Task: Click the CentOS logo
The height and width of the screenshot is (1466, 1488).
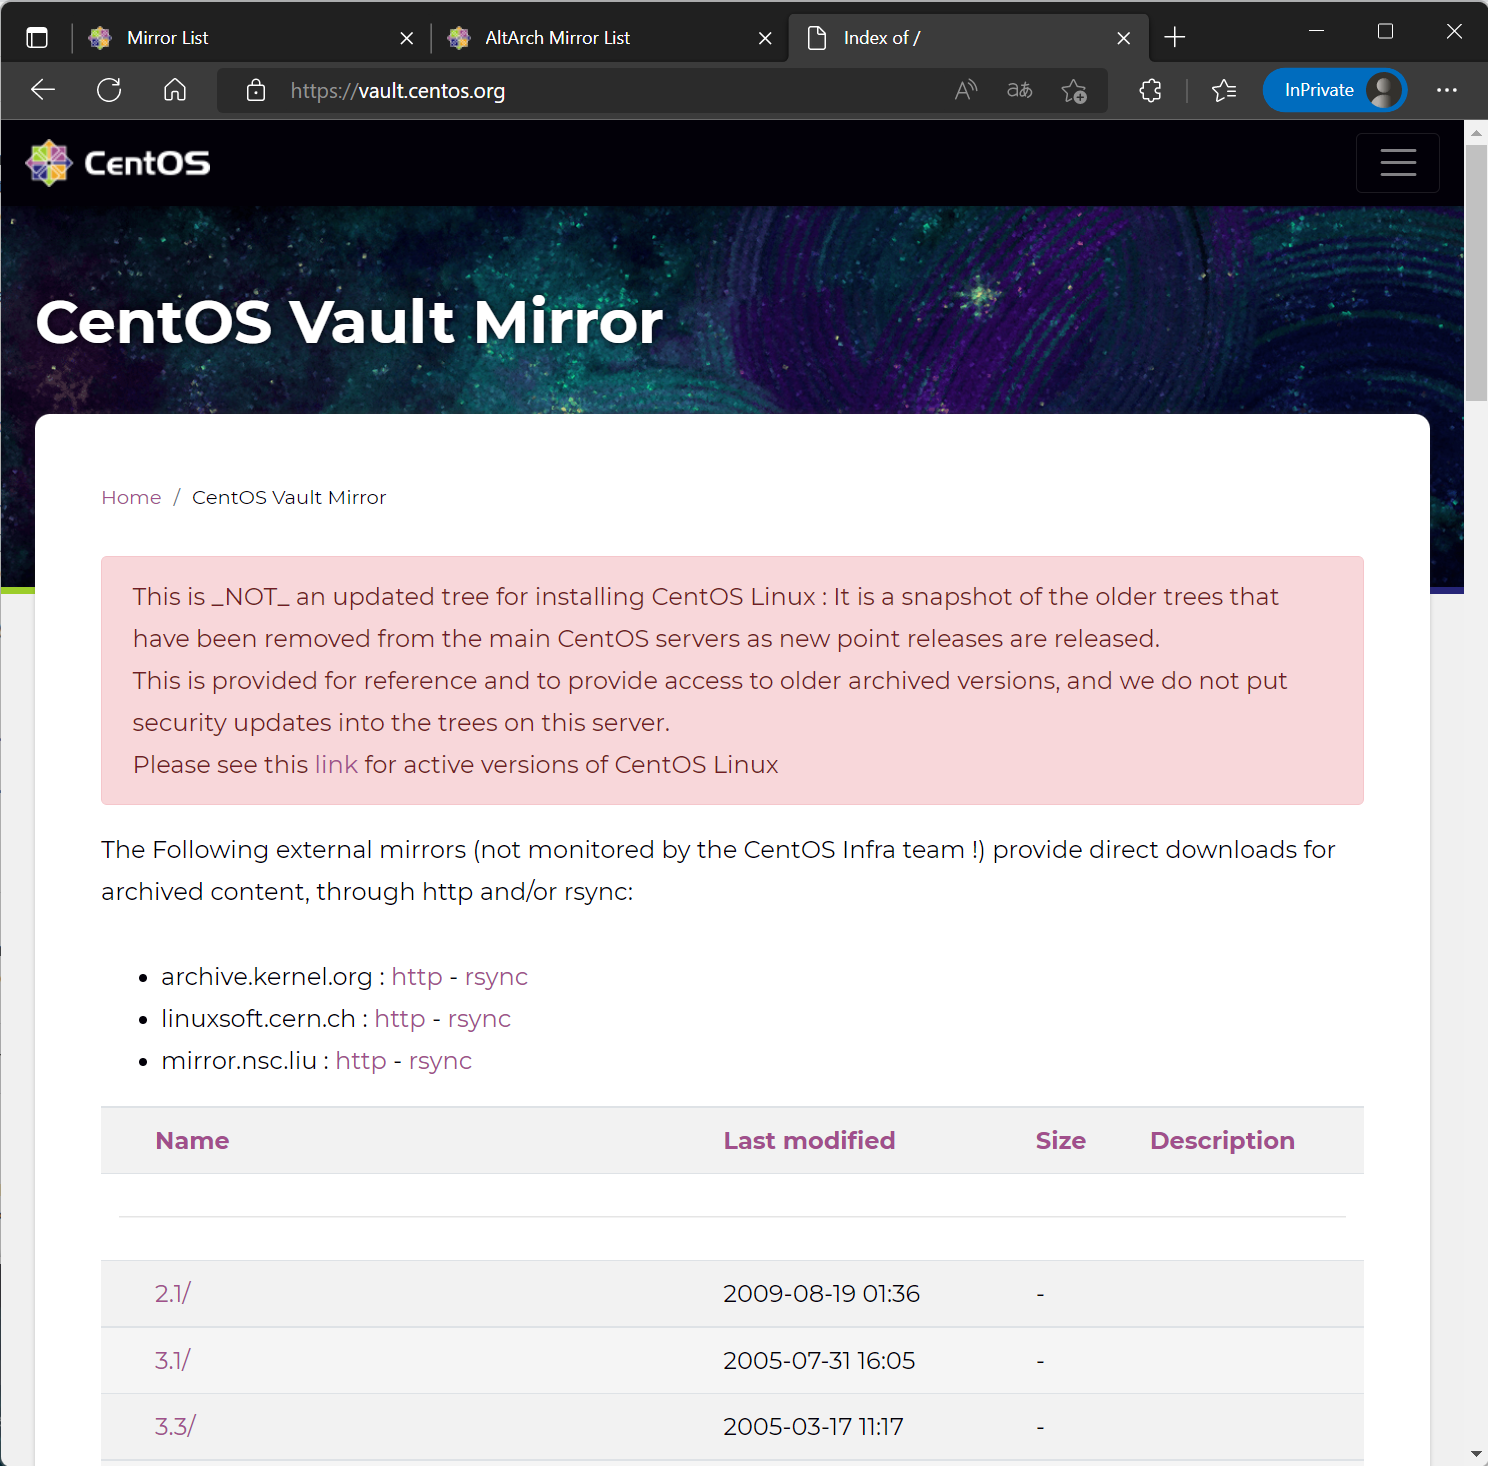Action: (x=118, y=163)
